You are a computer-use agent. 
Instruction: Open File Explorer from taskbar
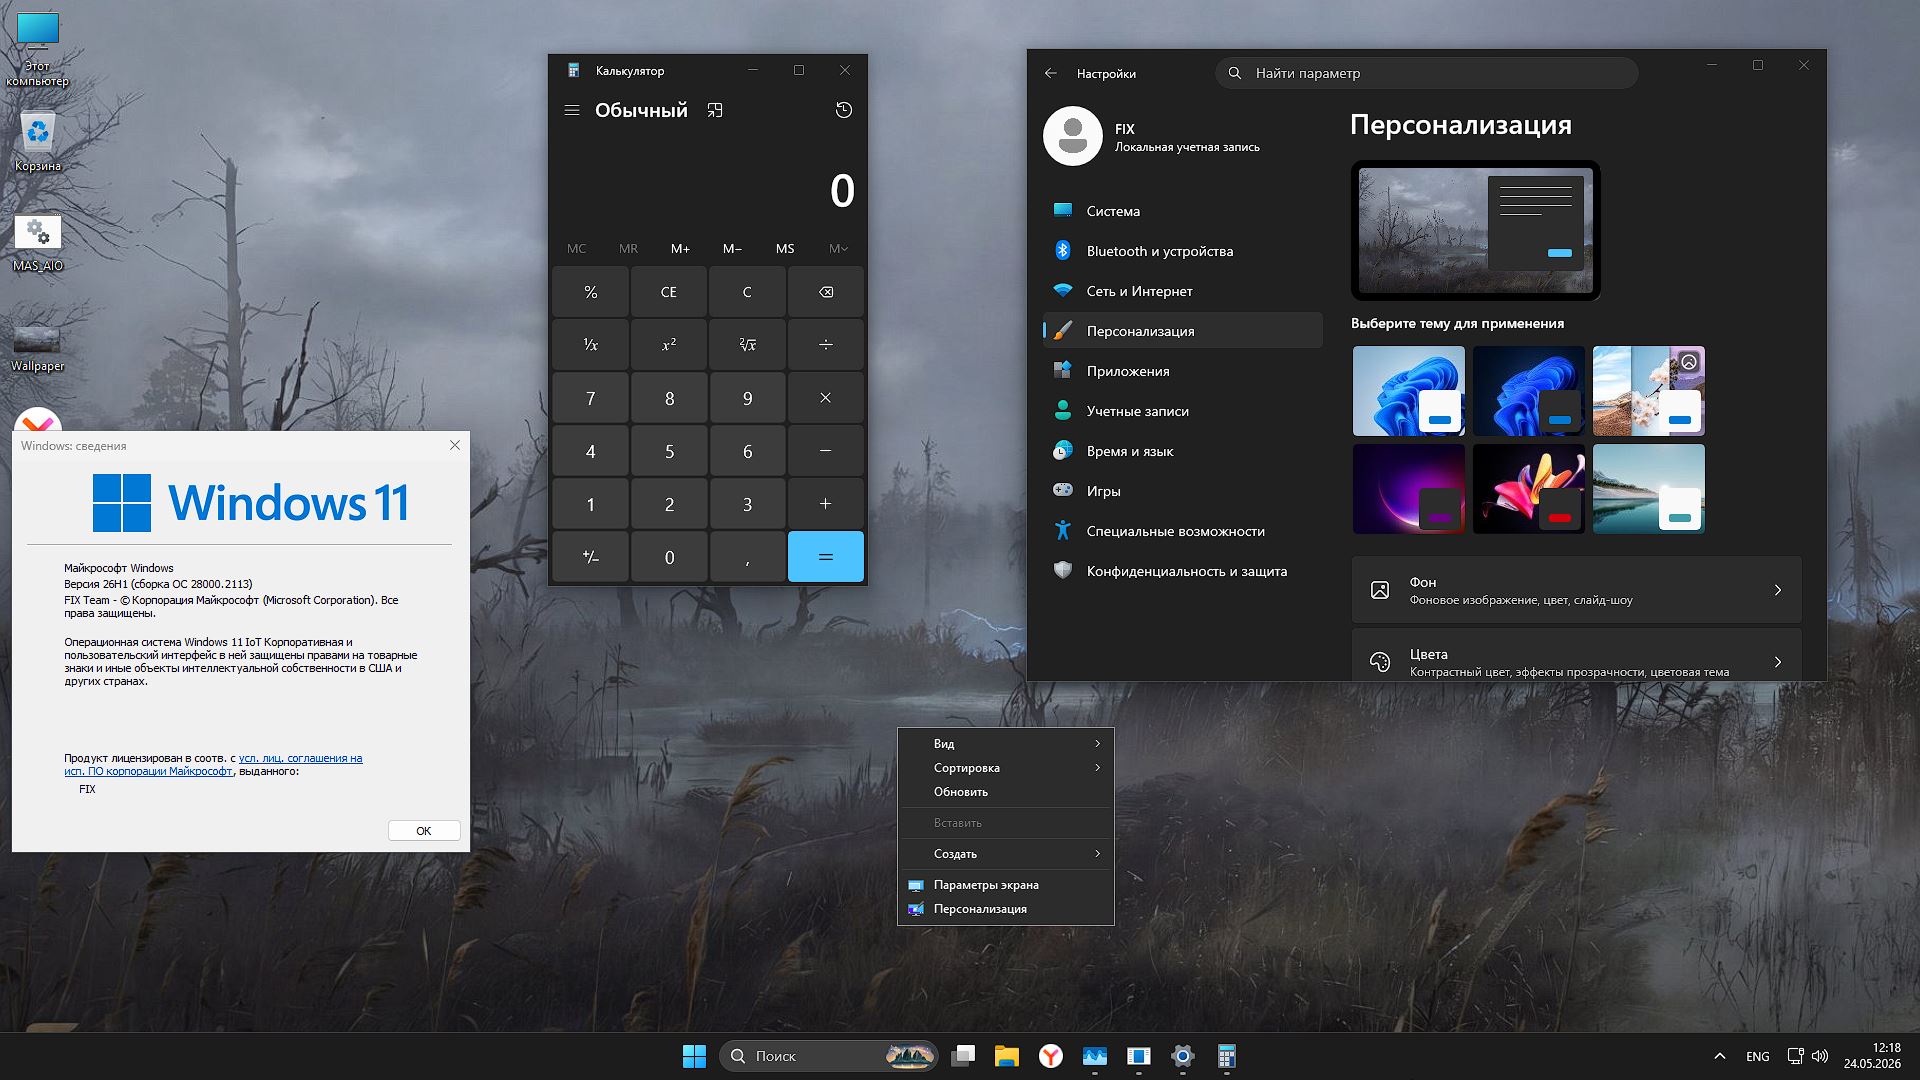[1007, 1056]
